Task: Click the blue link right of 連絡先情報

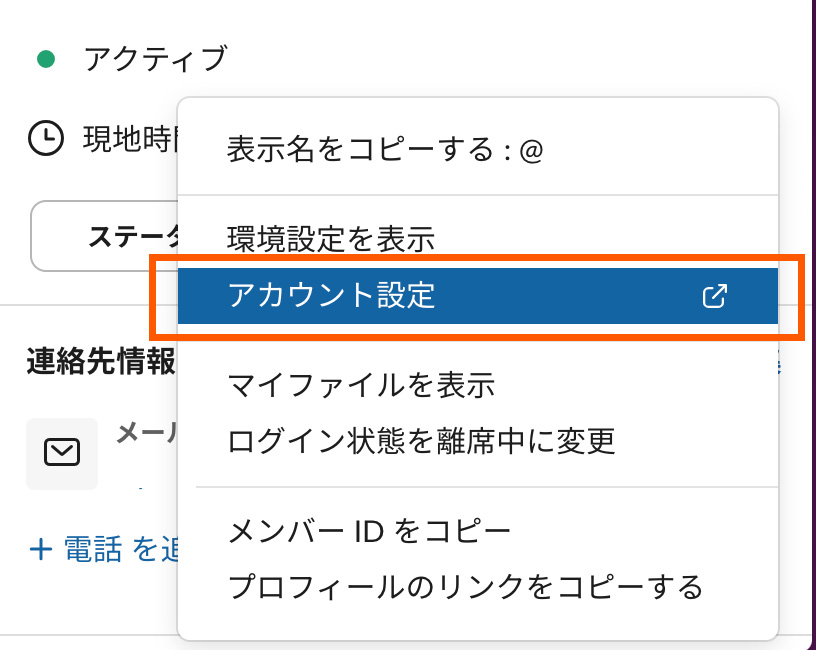Action: point(779,366)
